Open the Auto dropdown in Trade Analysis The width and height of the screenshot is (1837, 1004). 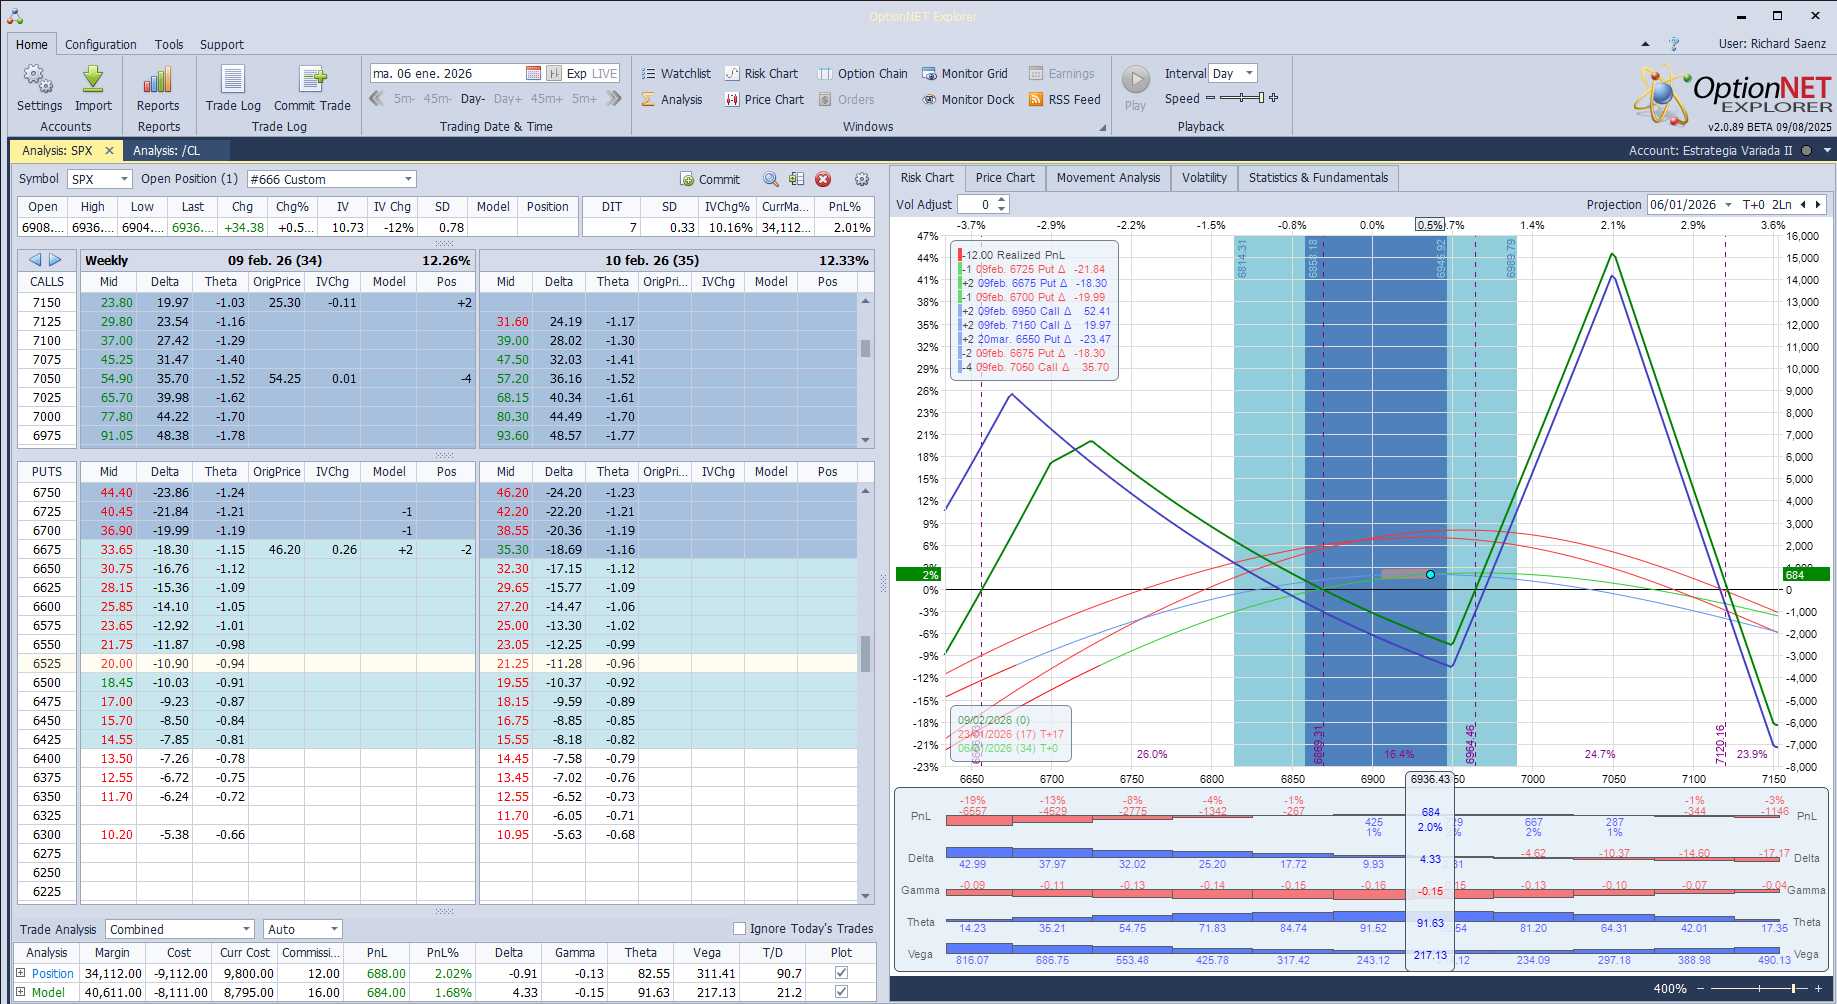334,929
